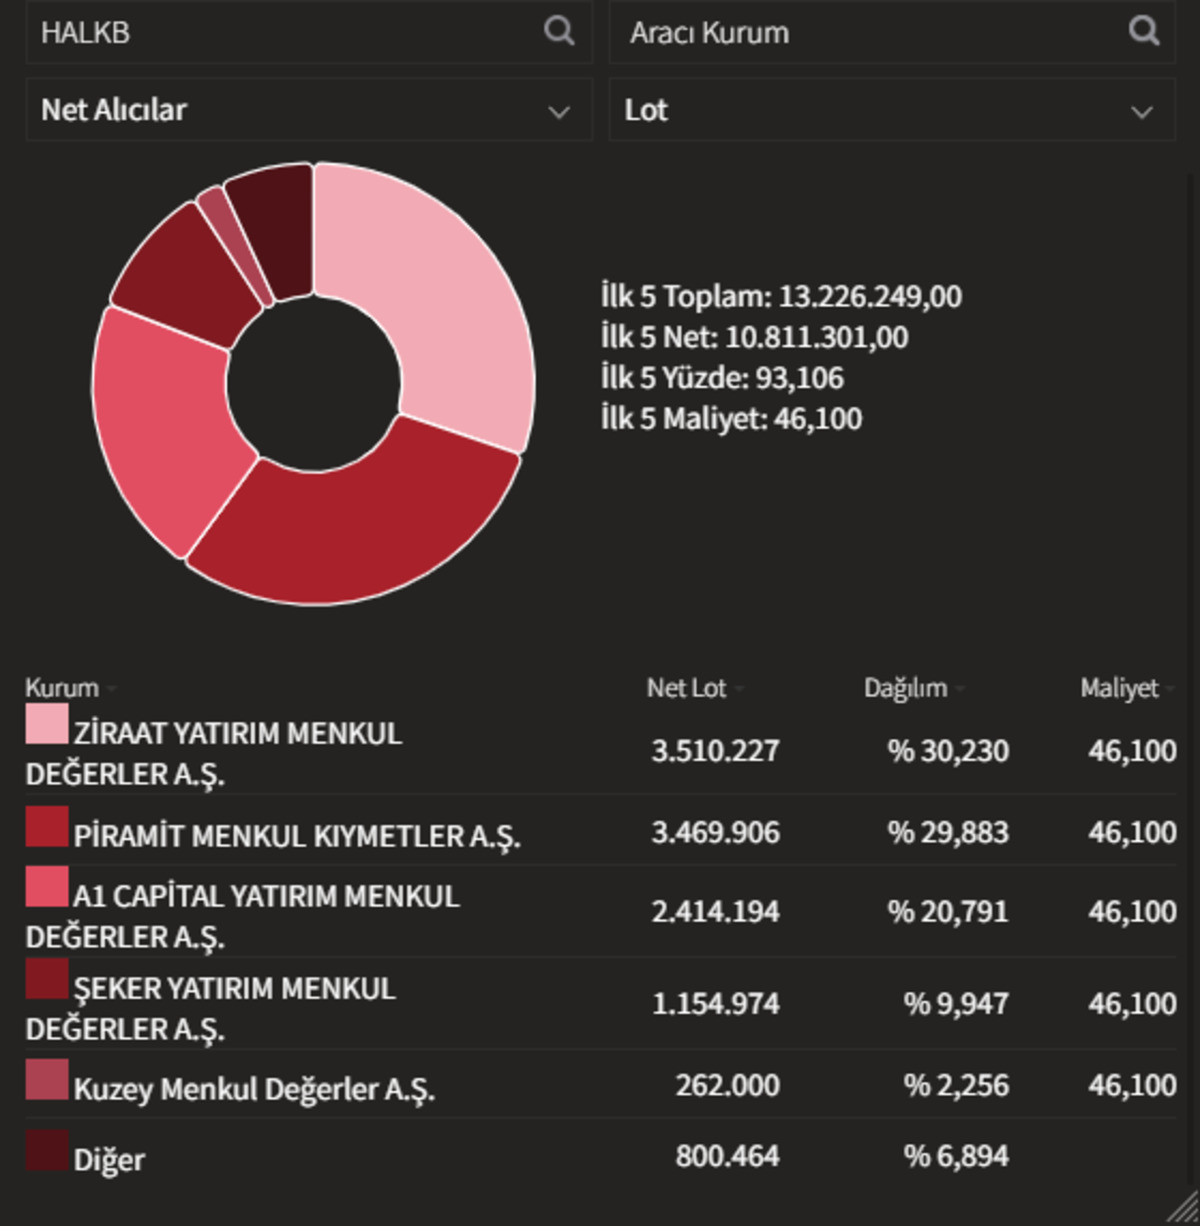Click distribution value % 20,791

(x=948, y=912)
